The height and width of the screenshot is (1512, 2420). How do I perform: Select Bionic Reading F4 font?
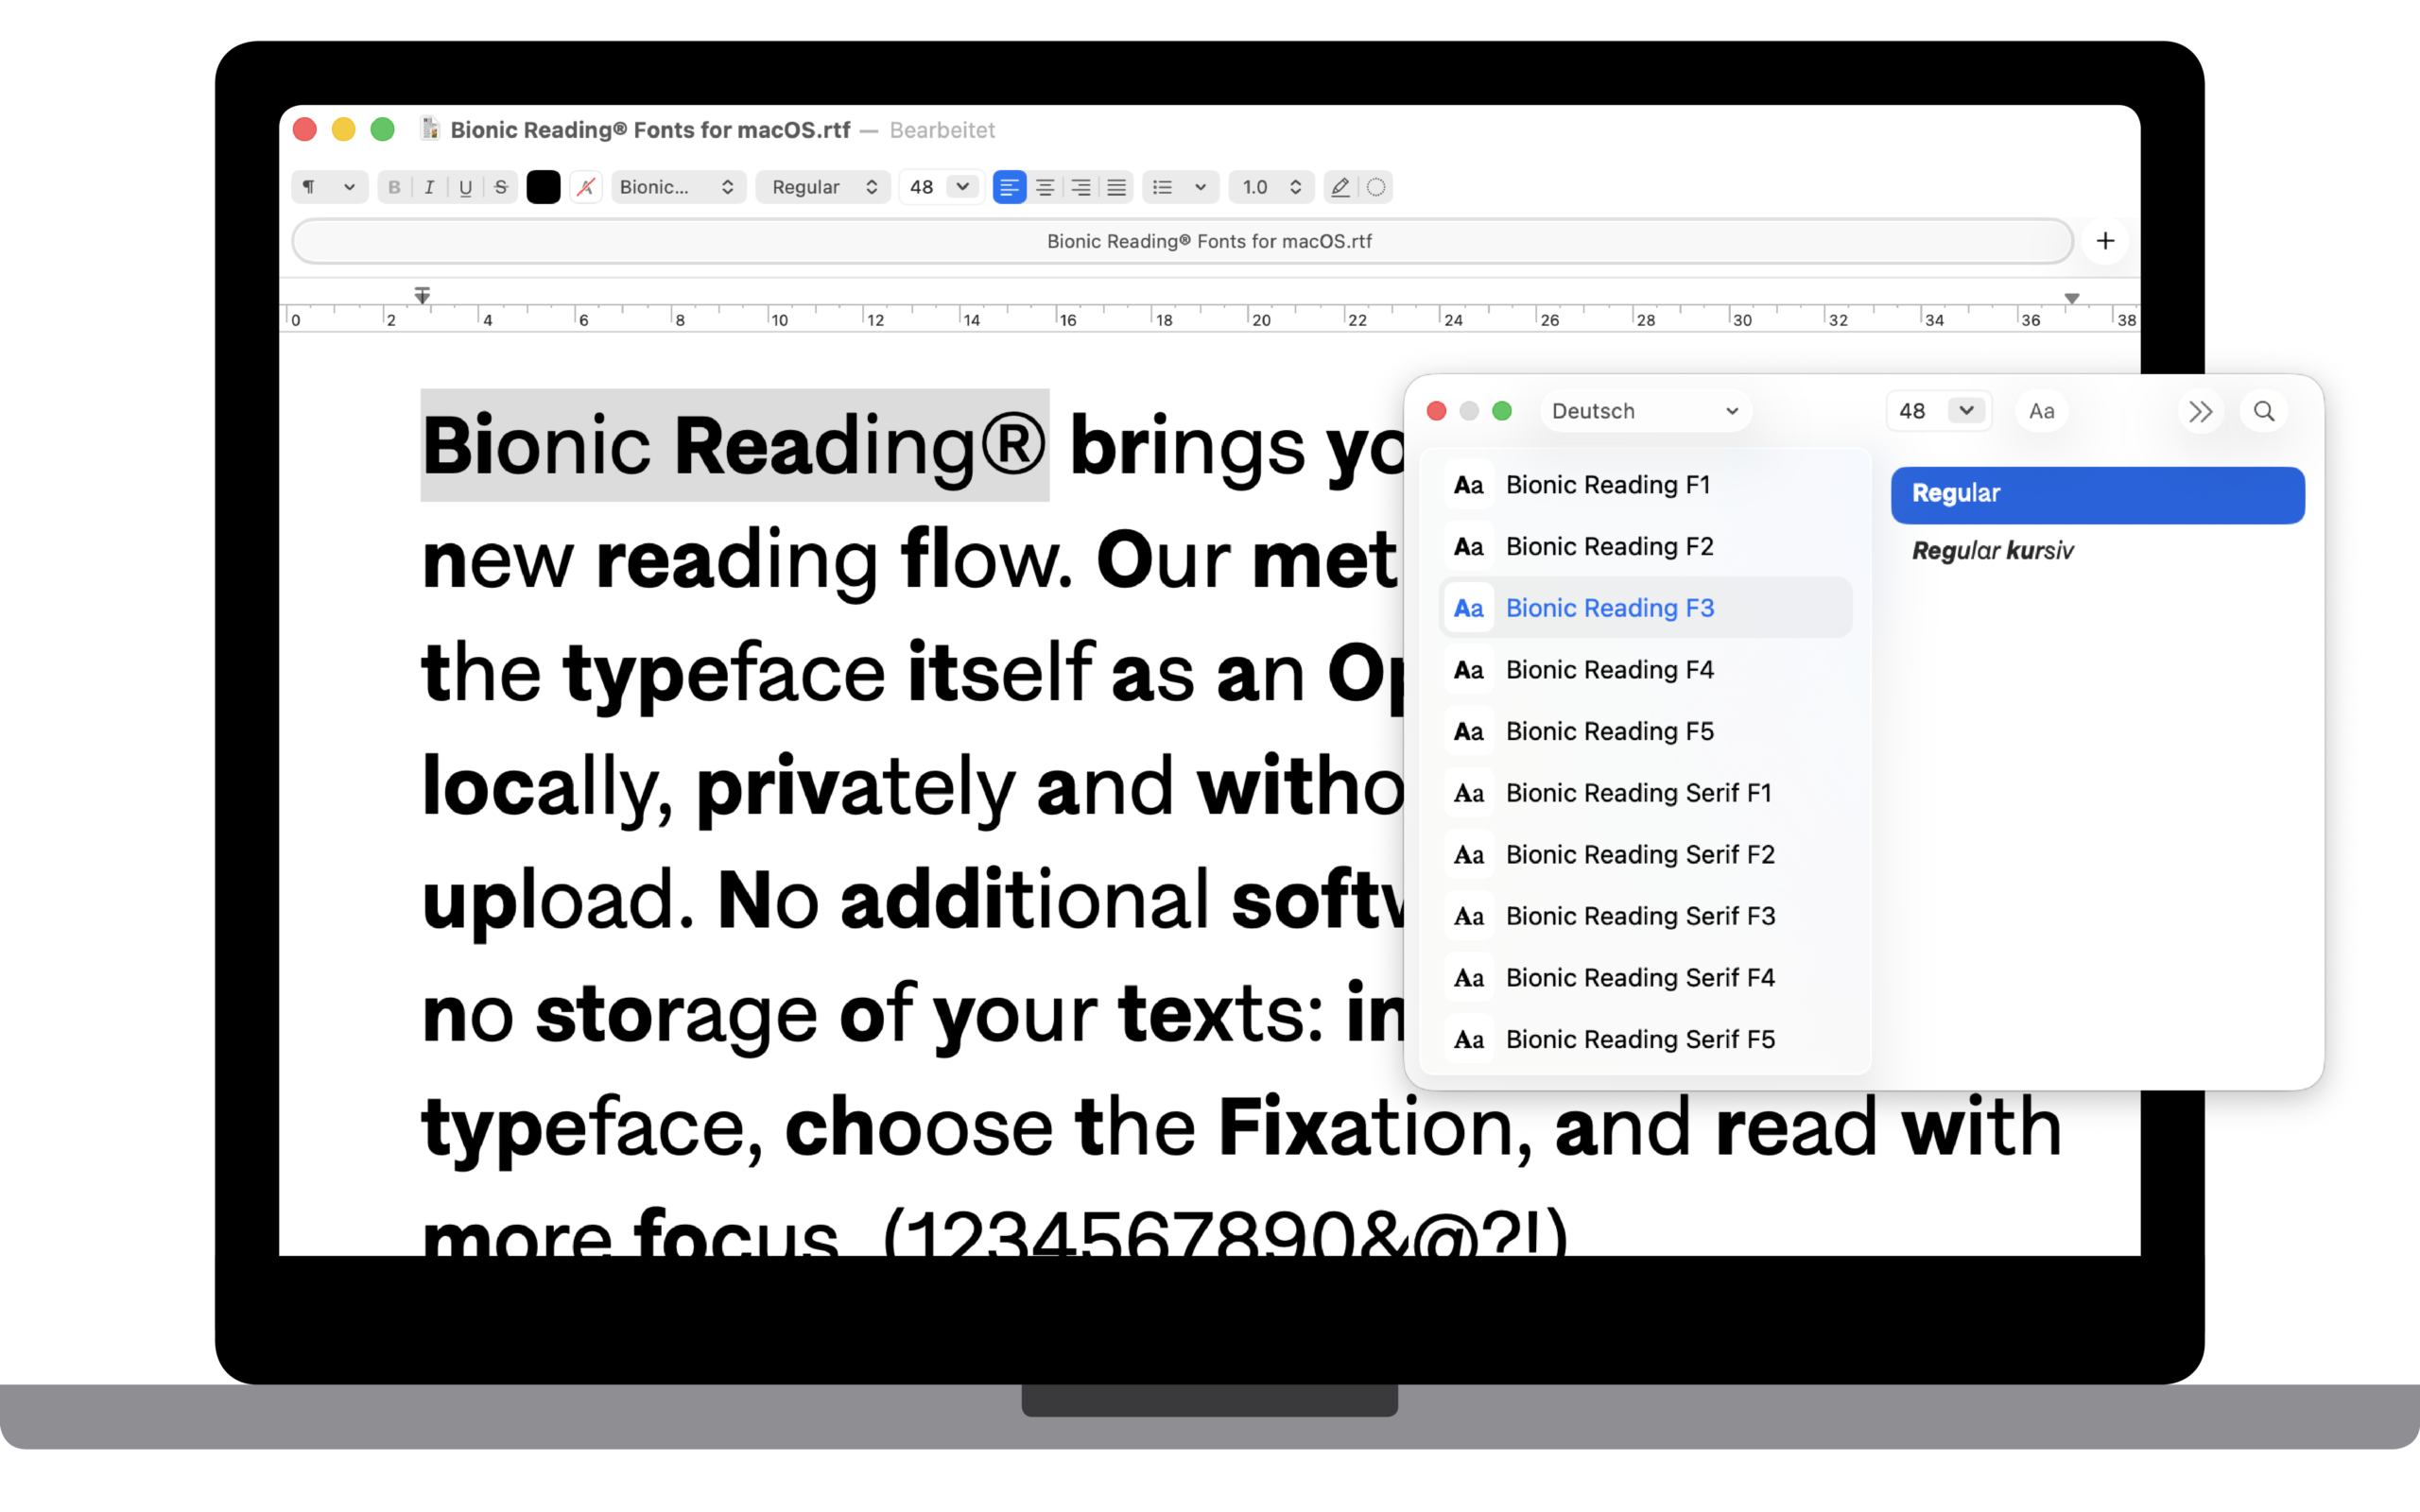(1645, 670)
